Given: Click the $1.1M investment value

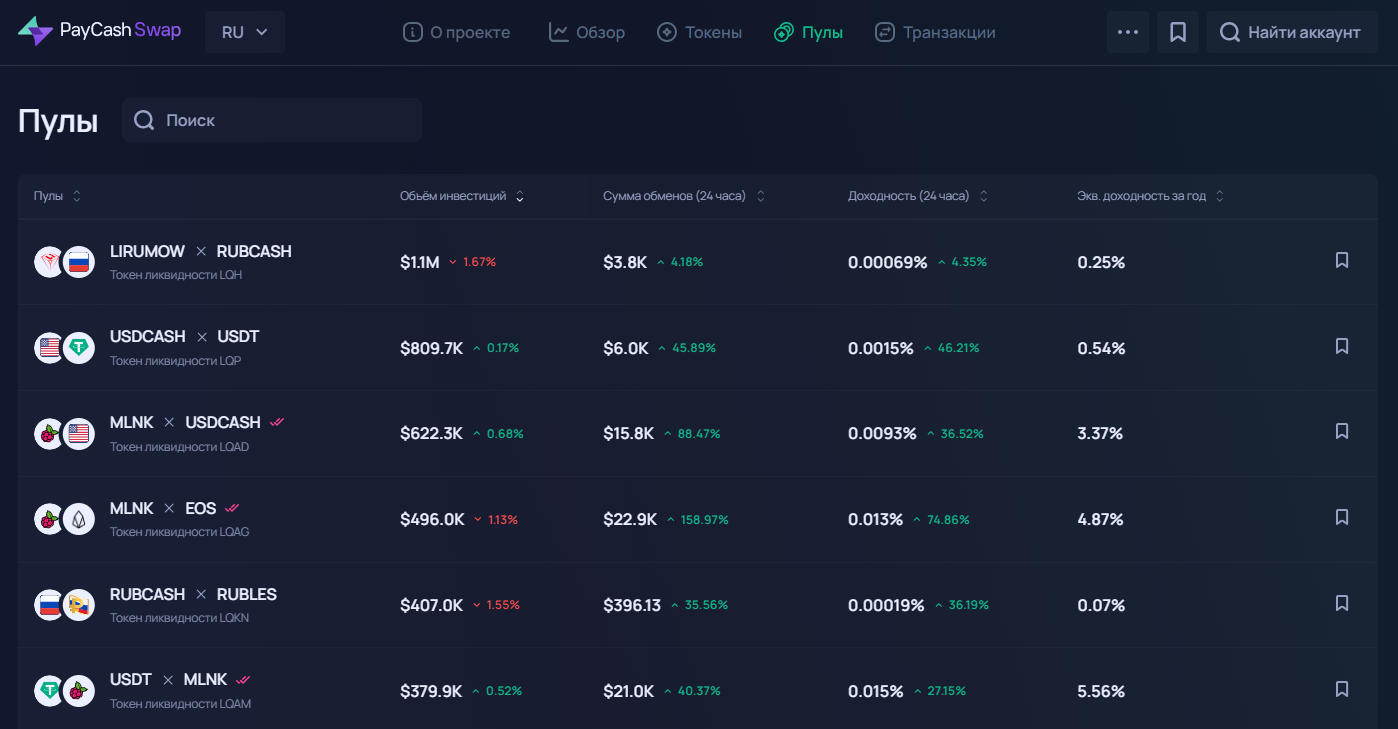Looking at the screenshot, I should pos(420,263).
